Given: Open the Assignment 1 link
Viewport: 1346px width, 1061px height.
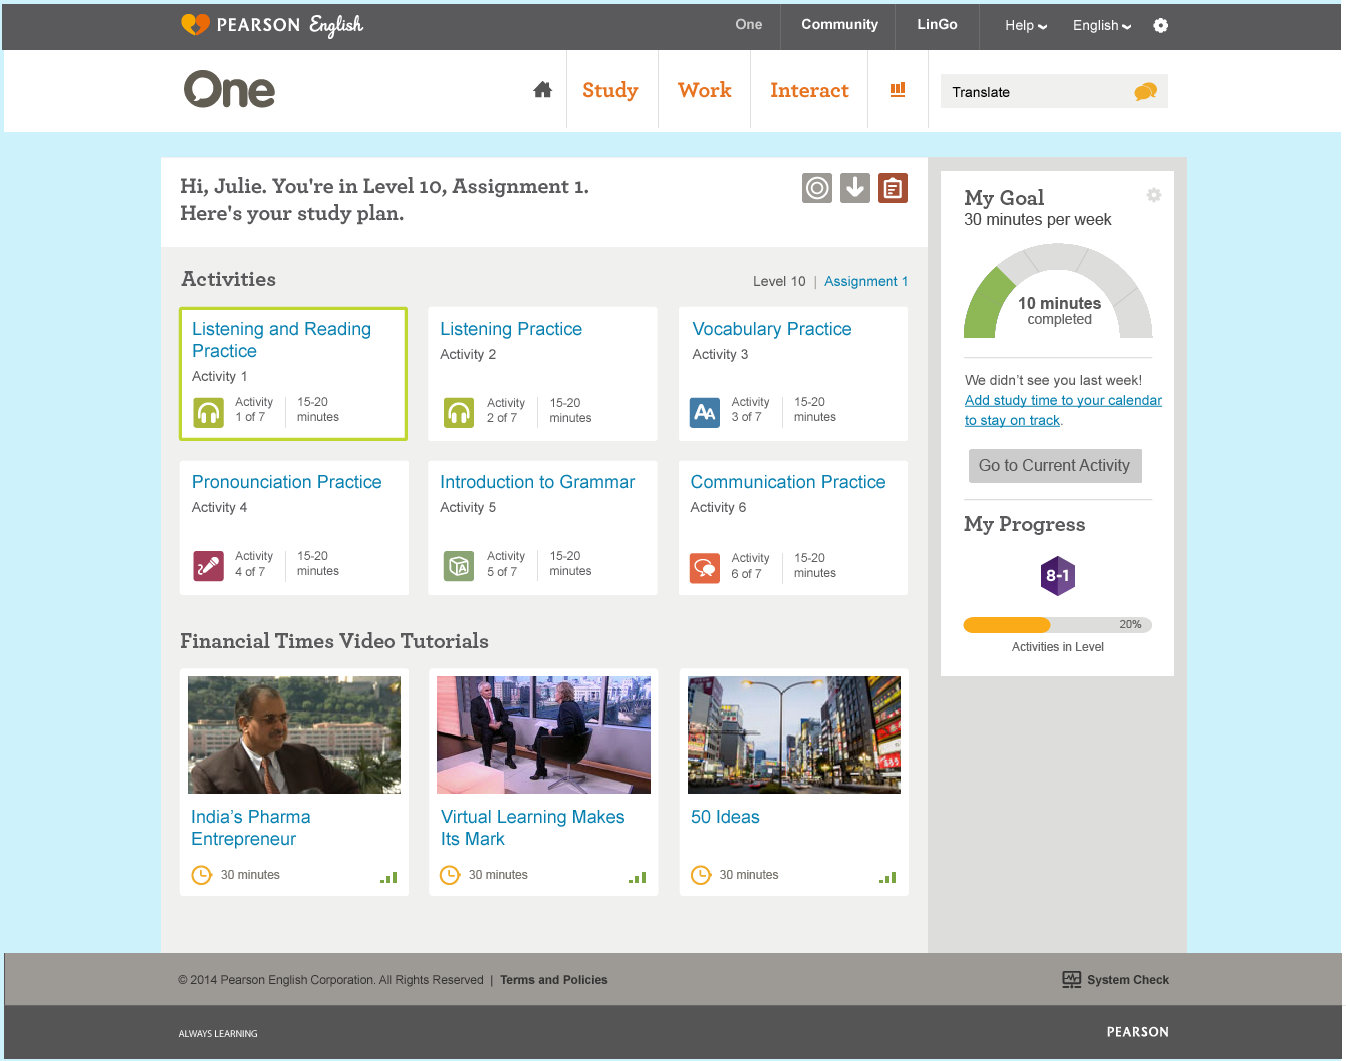Looking at the screenshot, I should 866,282.
